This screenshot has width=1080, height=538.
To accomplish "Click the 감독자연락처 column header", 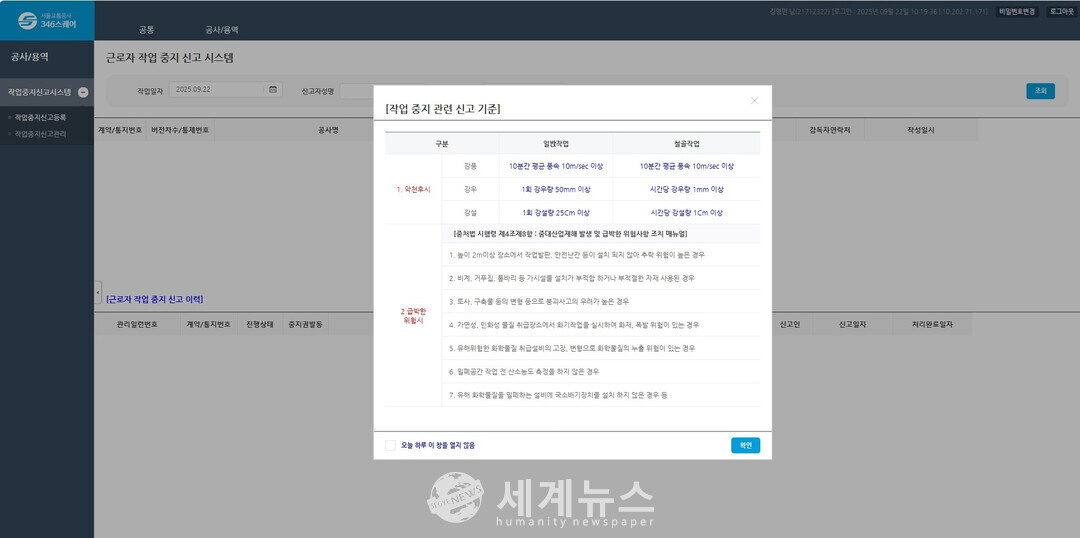I will (829, 130).
